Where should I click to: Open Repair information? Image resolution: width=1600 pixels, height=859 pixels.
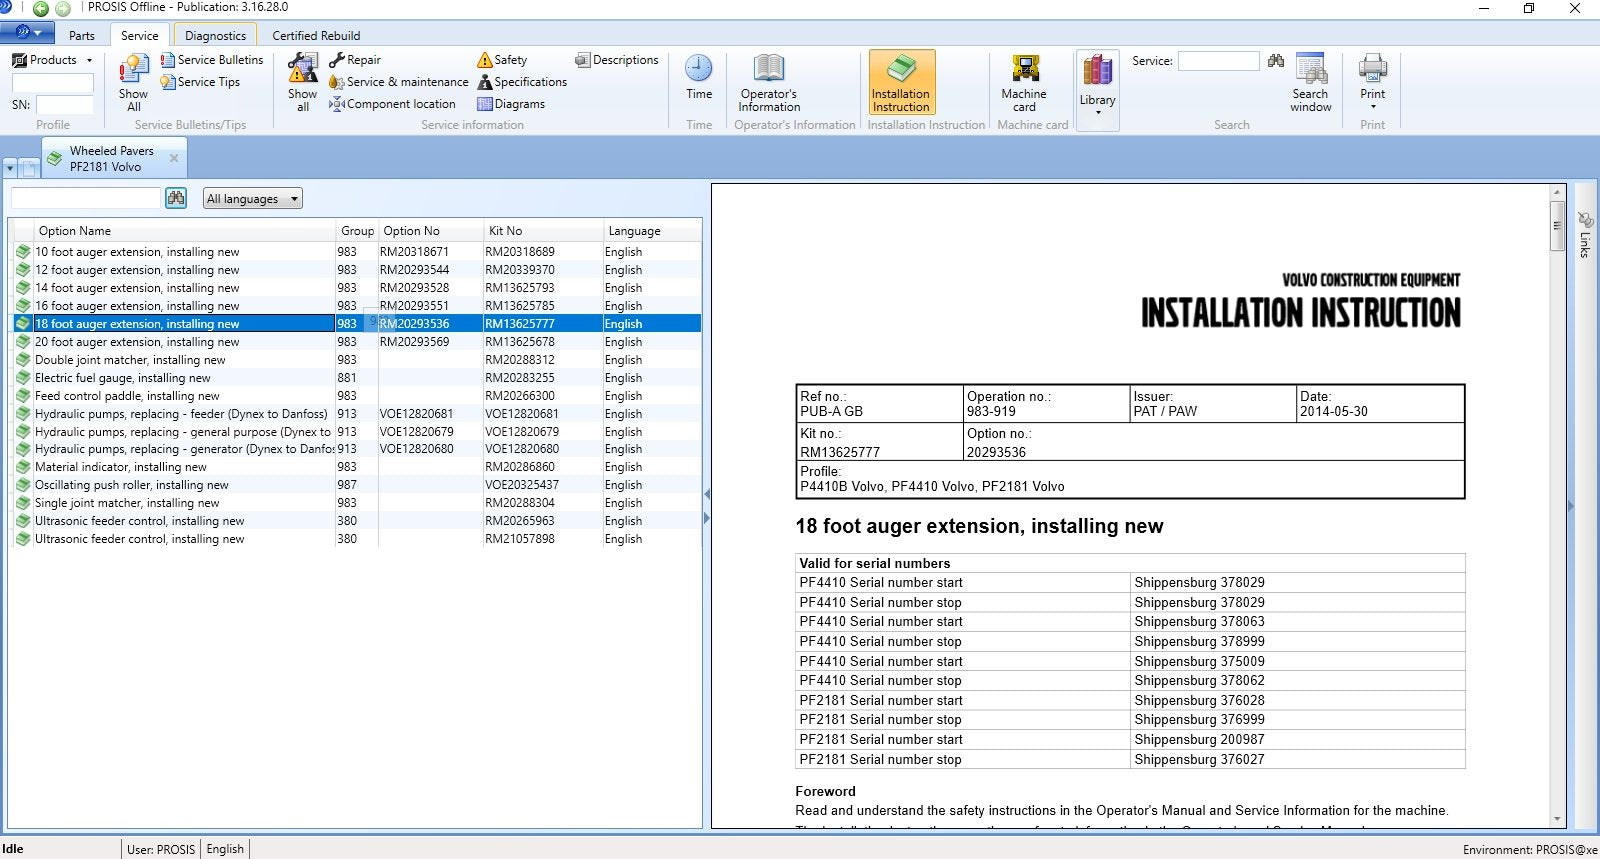click(355, 60)
